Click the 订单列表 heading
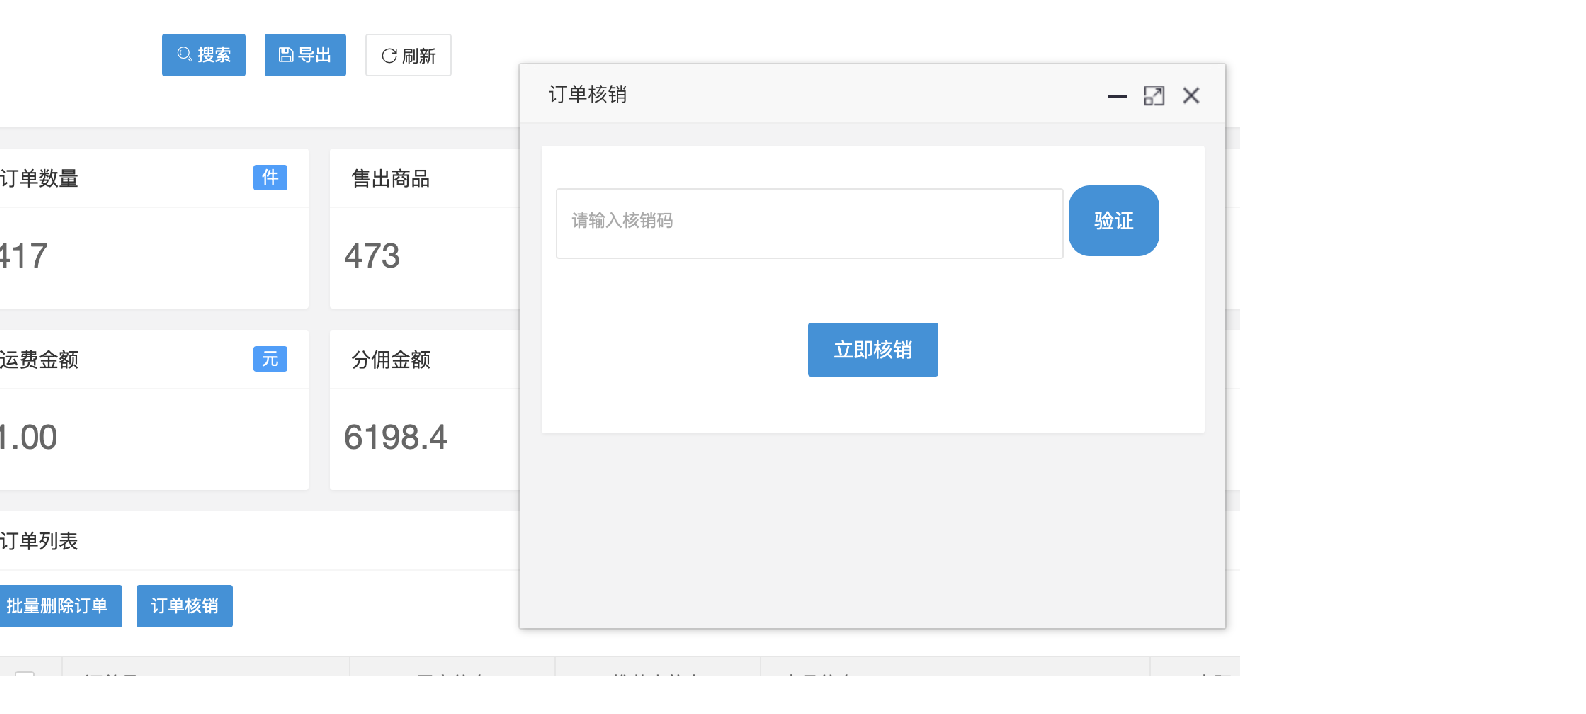The image size is (1586, 714). 39,541
